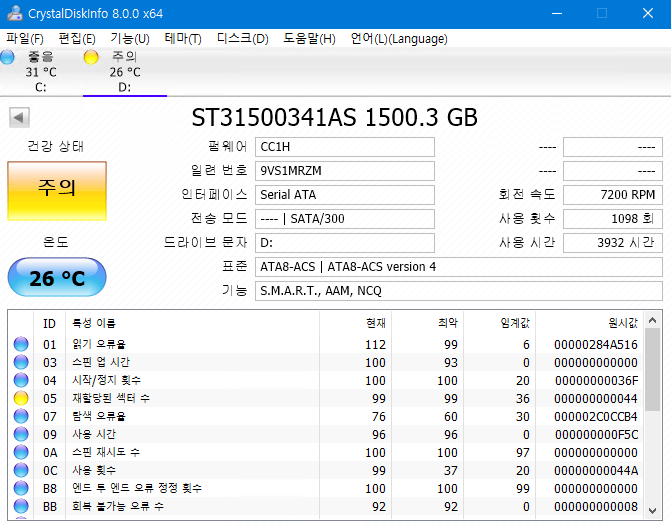The image size is (671, 525).
Task: Click the 26 °C temperature button
Action: 57,277
